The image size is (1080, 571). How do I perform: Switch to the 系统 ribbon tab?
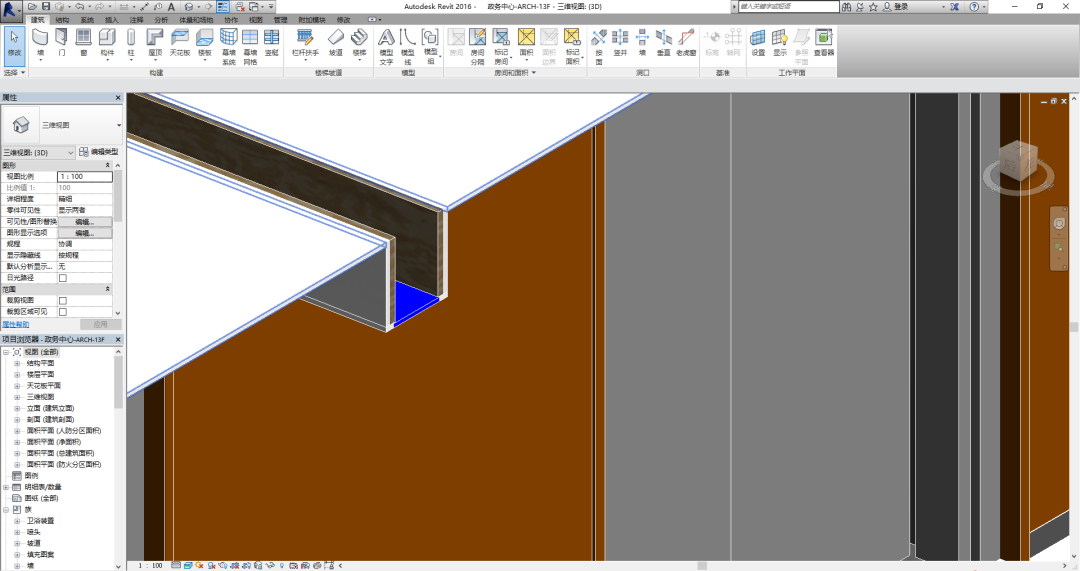tap(87, 20)
